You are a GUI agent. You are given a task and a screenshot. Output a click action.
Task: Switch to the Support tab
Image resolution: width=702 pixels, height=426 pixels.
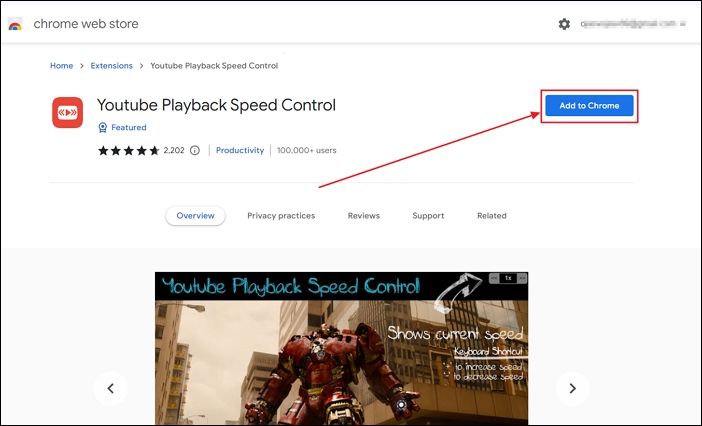(428, 216)
